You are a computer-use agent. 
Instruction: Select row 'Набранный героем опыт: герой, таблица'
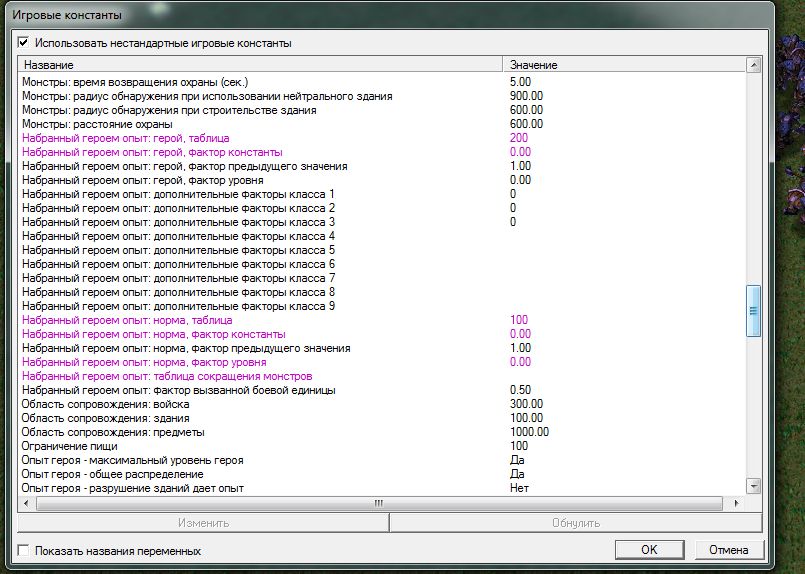pyautogui.click(x=382, y=138)
